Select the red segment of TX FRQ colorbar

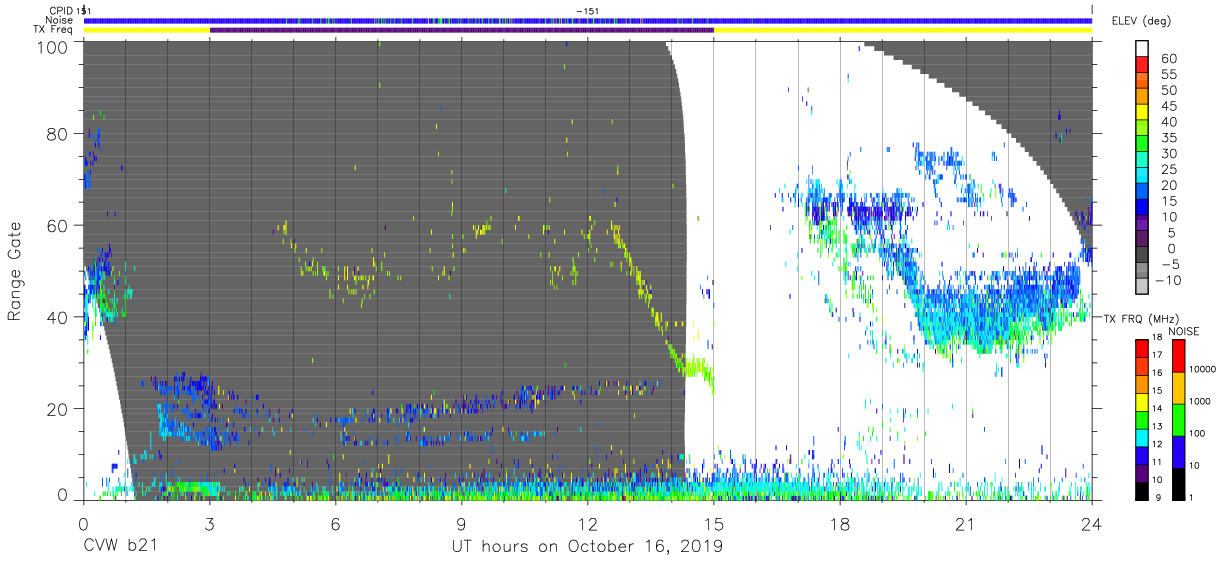pos(1141,347)
